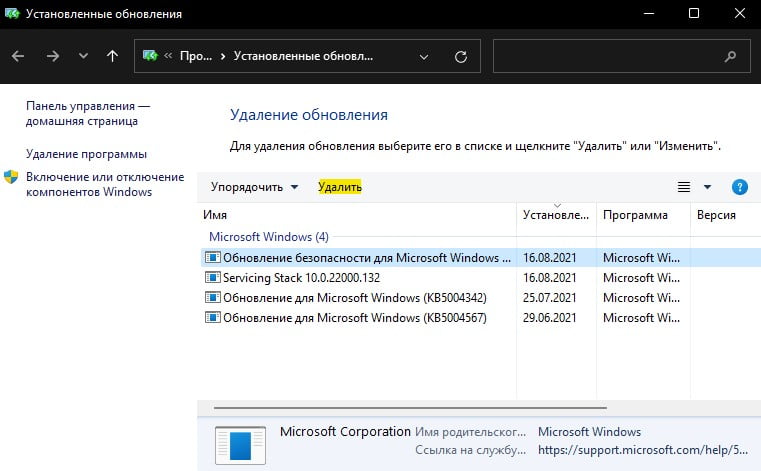Open 'Включение или отключение компонентов Windows'

(105, 185)
